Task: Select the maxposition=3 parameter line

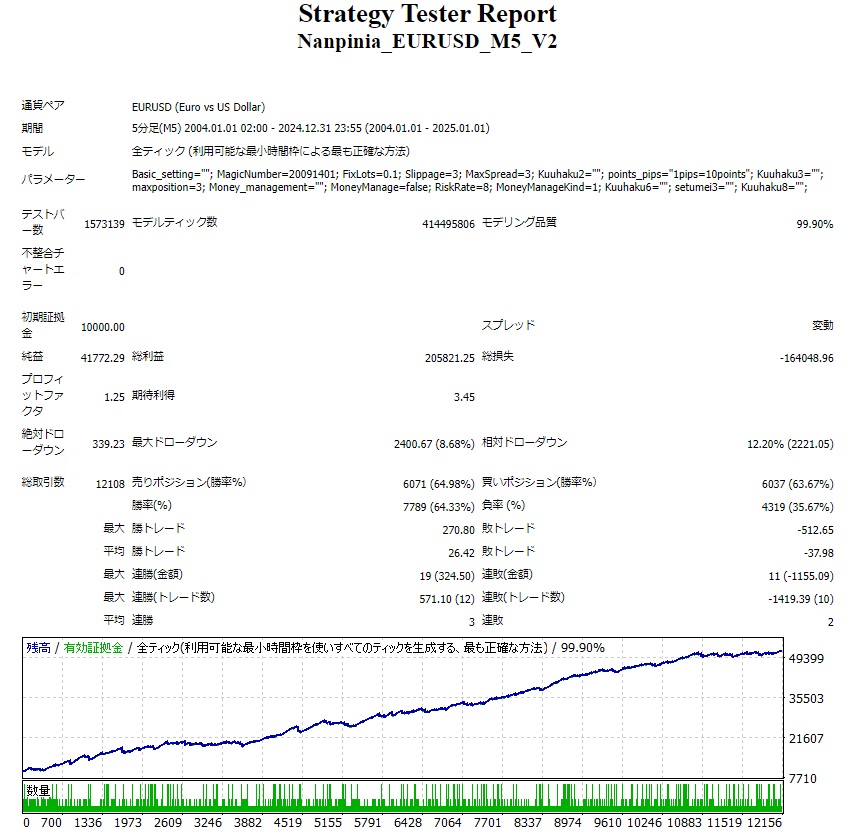Action: point(470,187)
